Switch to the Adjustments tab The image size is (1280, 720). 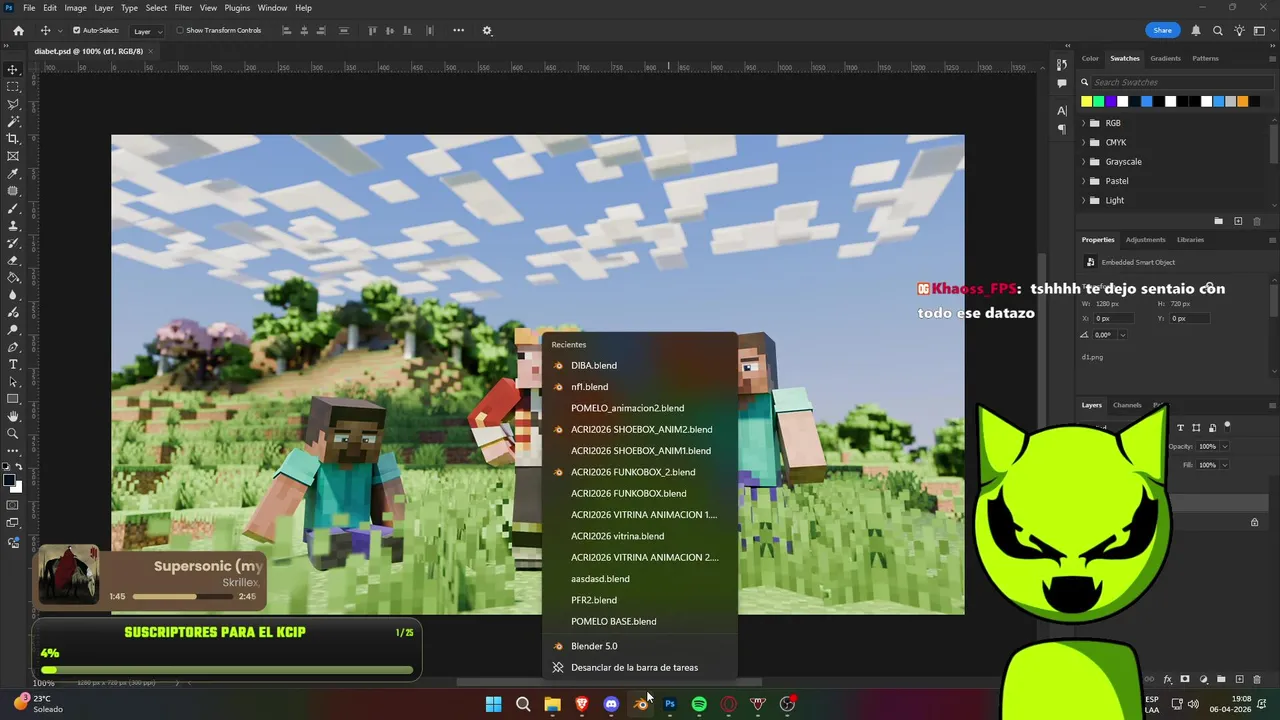coord(1145,240)
